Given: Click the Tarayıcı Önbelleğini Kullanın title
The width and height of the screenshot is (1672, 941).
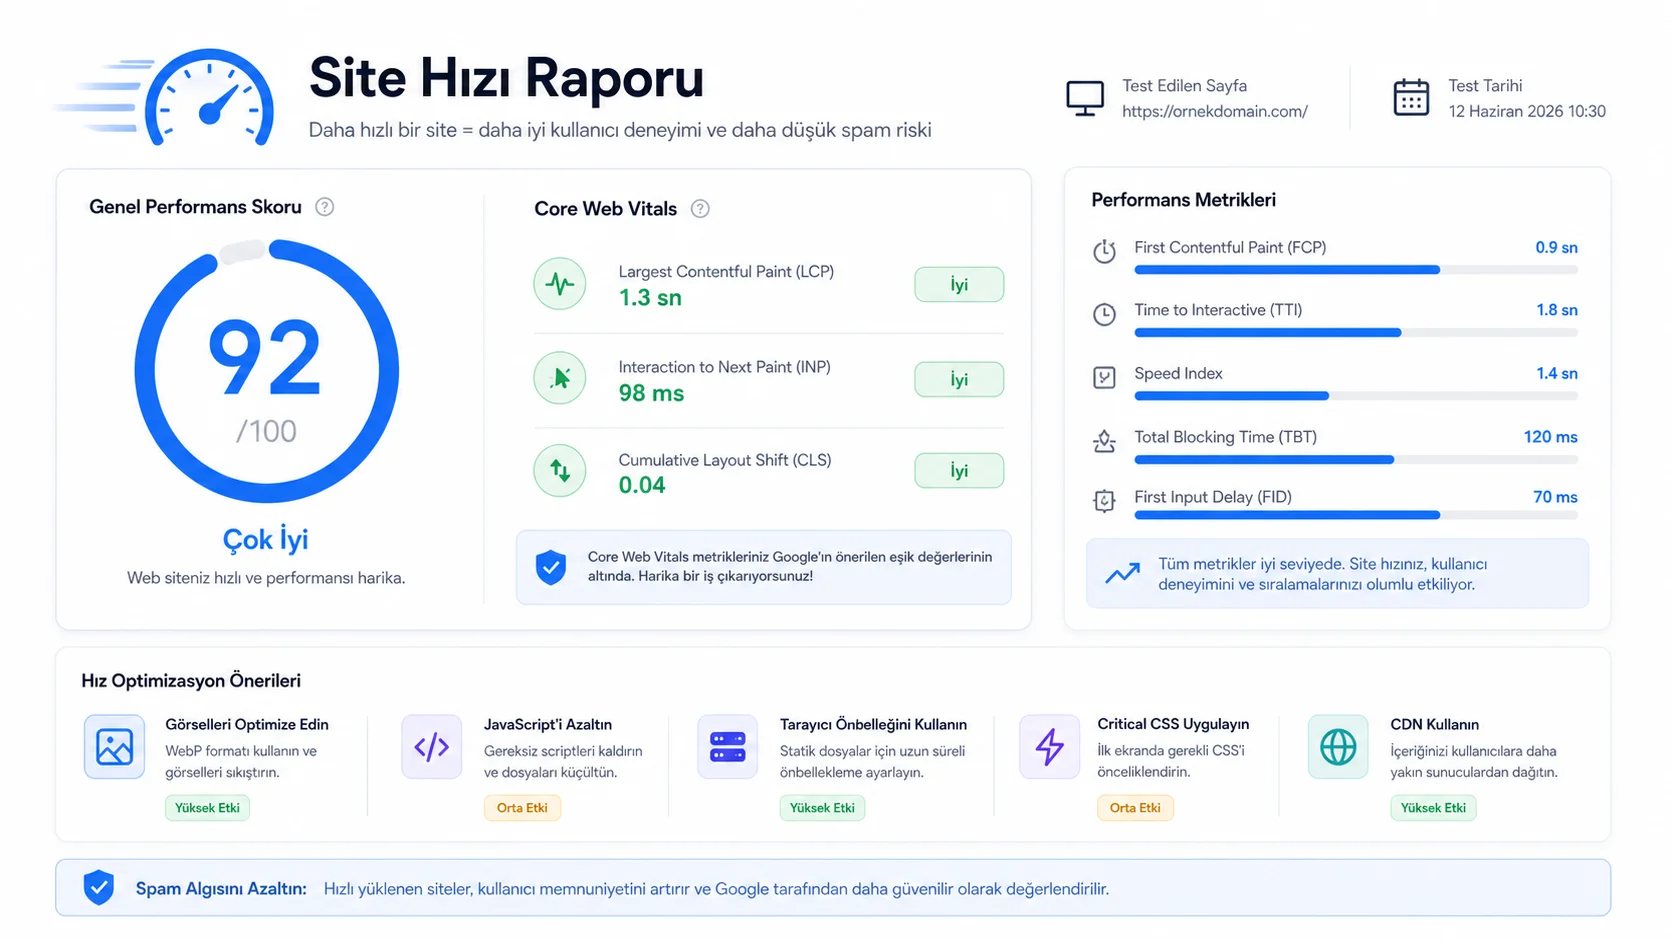Looking at the screenshot, I should [x=873, y=724].
